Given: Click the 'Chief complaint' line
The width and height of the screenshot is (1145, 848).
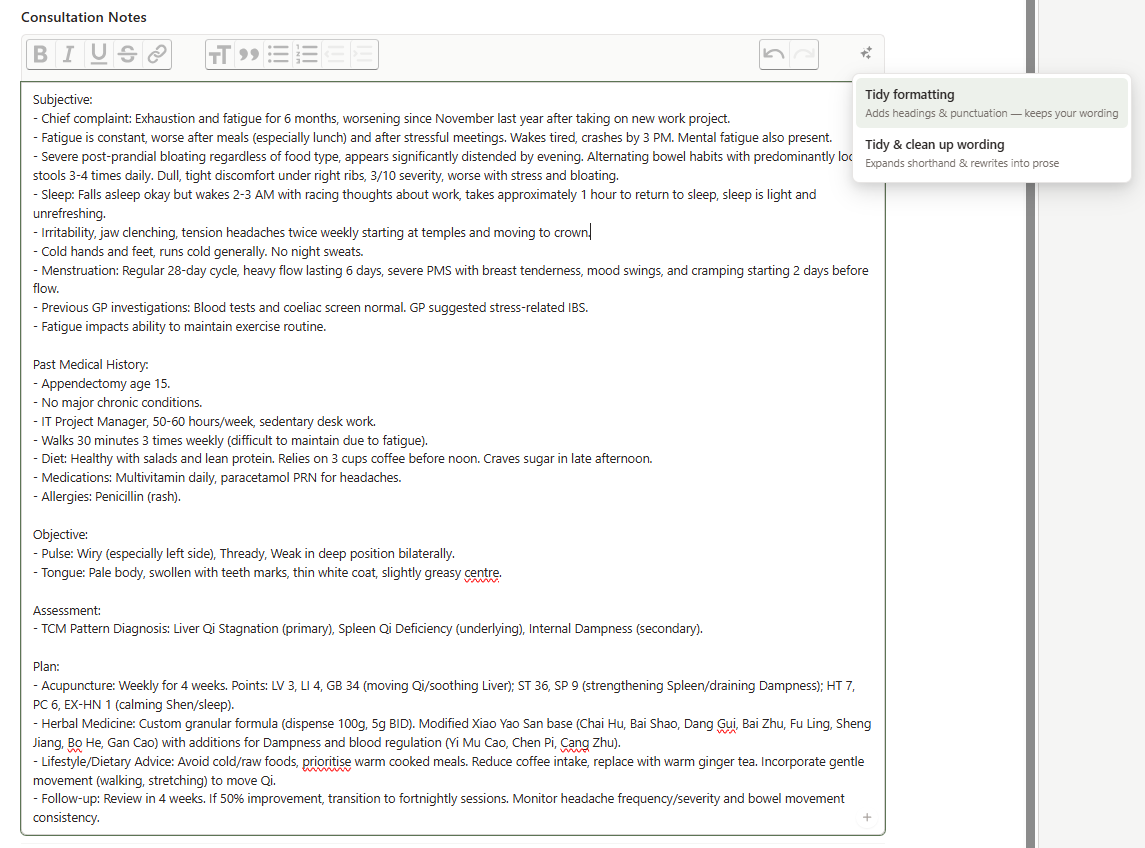Looking at the screenshot, I should (381, 118).
